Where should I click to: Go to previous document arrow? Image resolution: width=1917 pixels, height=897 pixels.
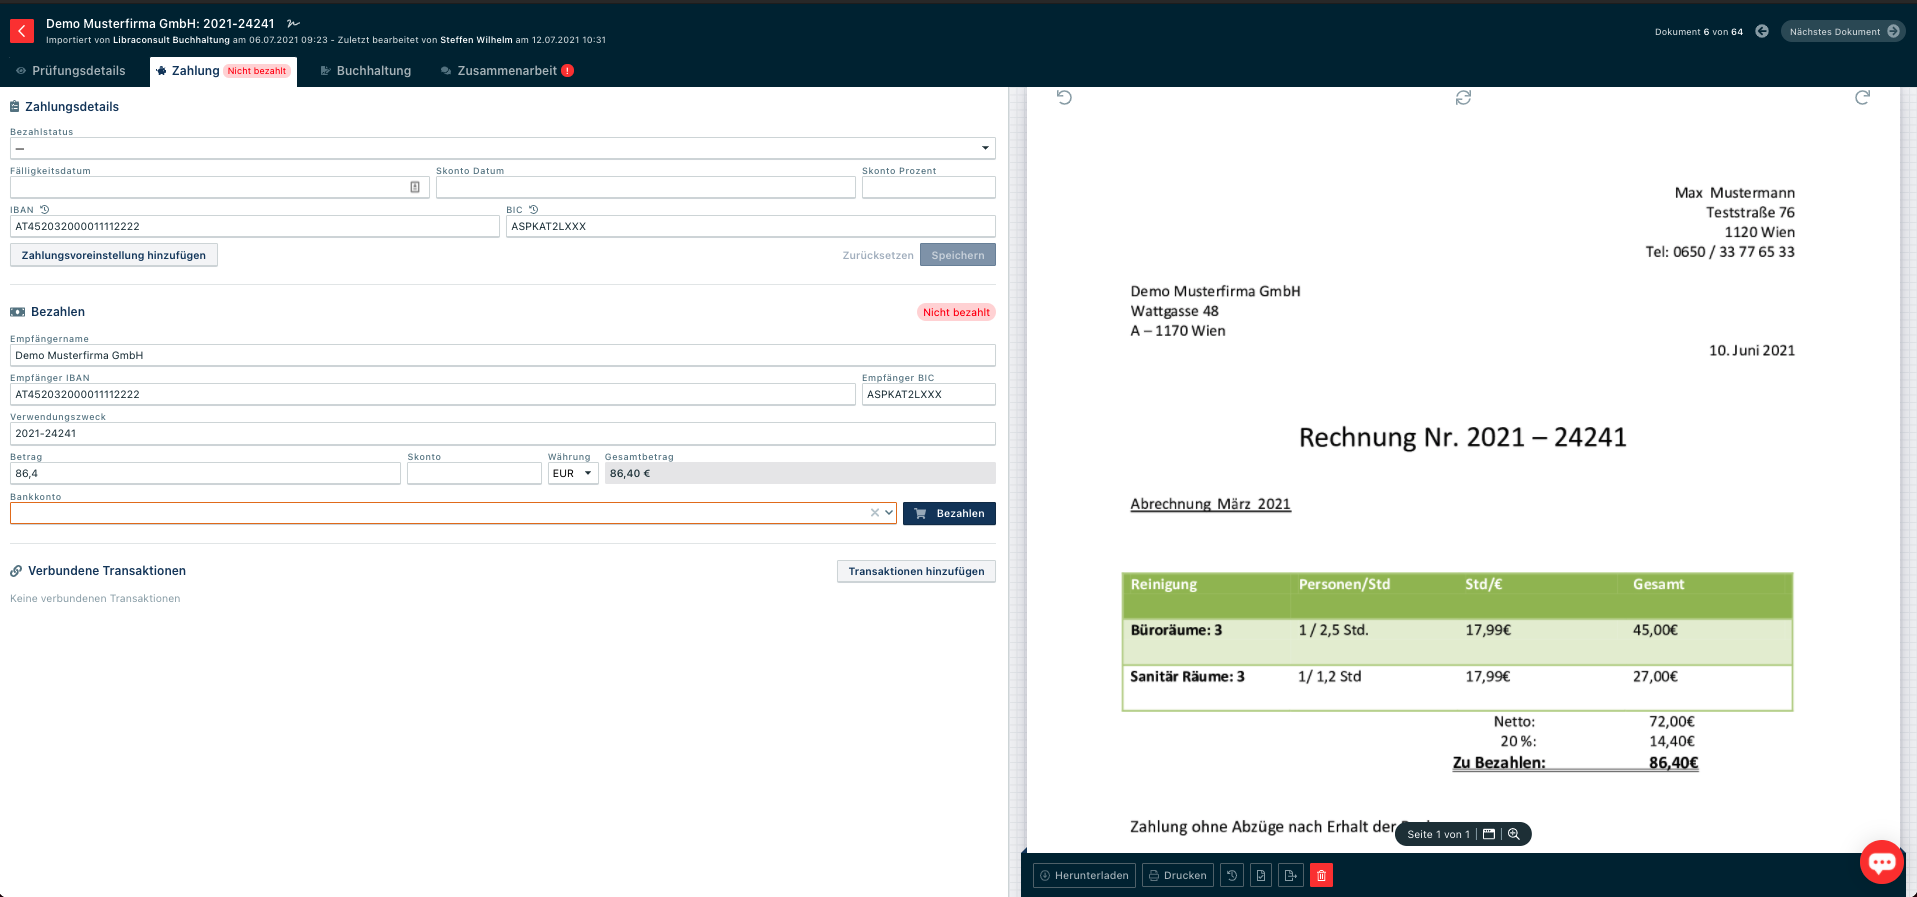[1762, 32]
